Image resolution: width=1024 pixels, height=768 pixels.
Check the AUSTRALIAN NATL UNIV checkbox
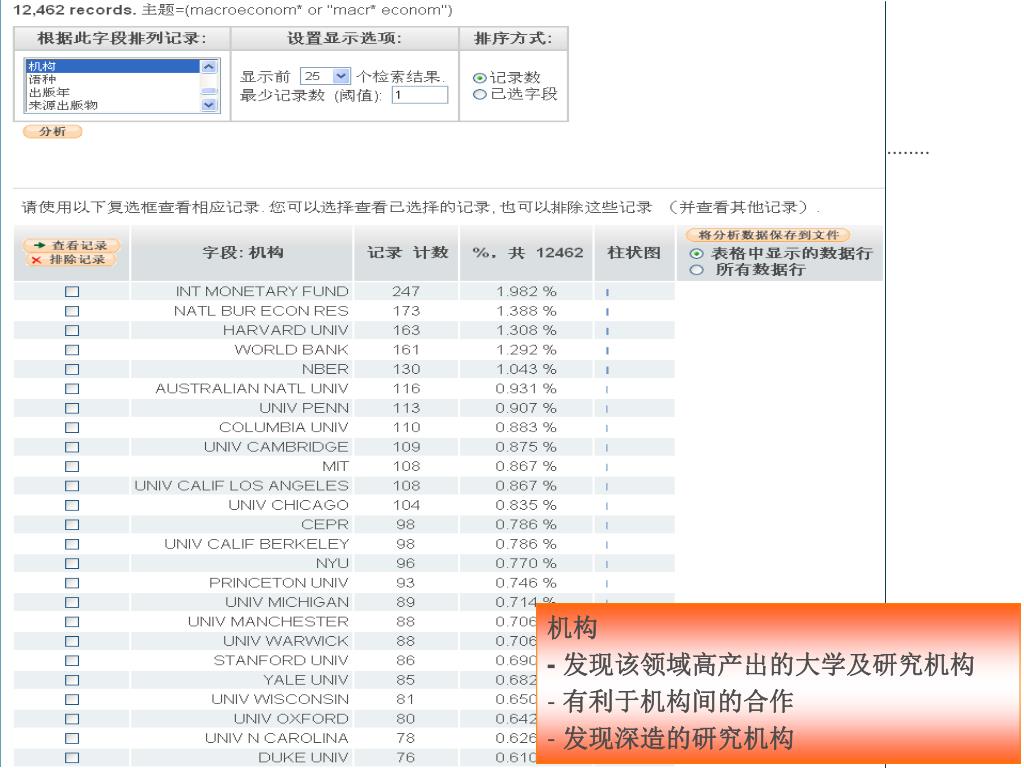click(72, 389)
